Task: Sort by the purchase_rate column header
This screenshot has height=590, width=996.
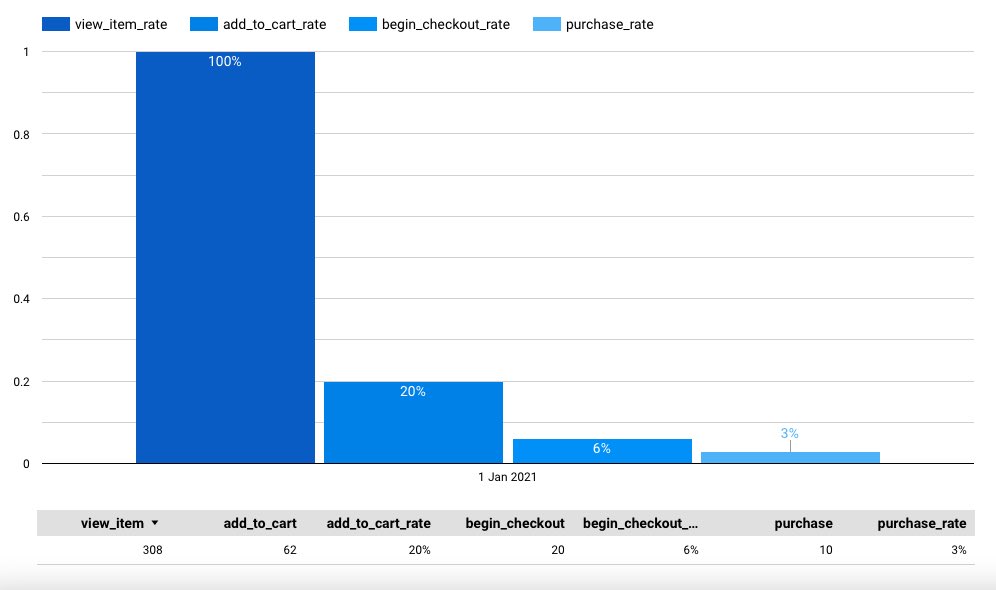Action: (x=922, y=523)
